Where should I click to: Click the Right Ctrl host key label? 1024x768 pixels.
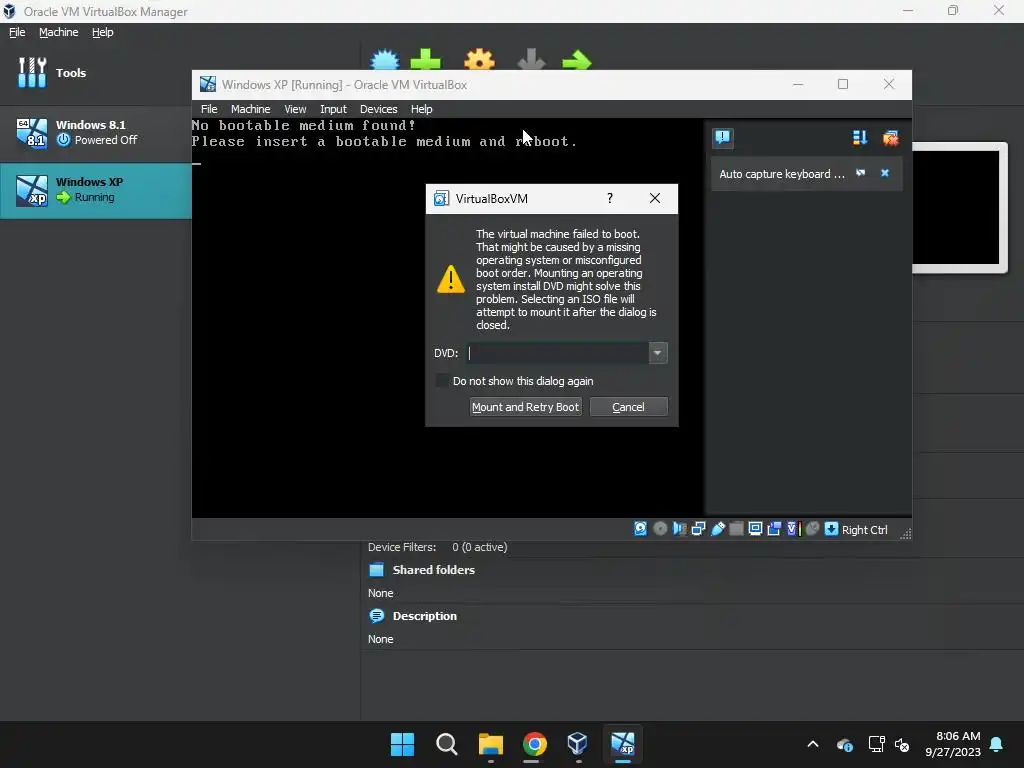[x=865, y=530]
